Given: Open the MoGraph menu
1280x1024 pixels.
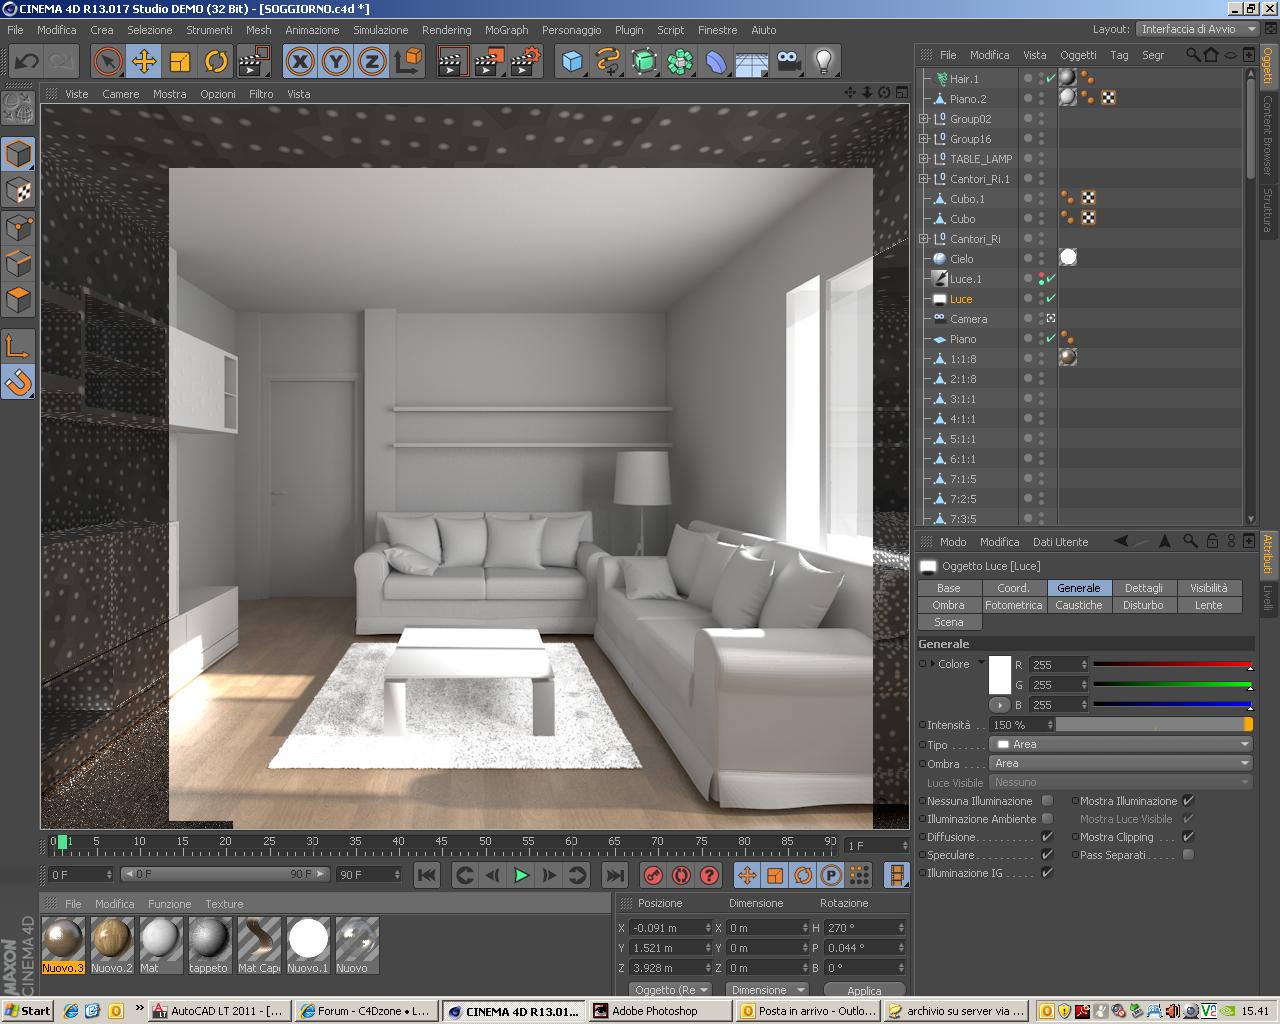Looking at the screenshot, I should [506, 30].
